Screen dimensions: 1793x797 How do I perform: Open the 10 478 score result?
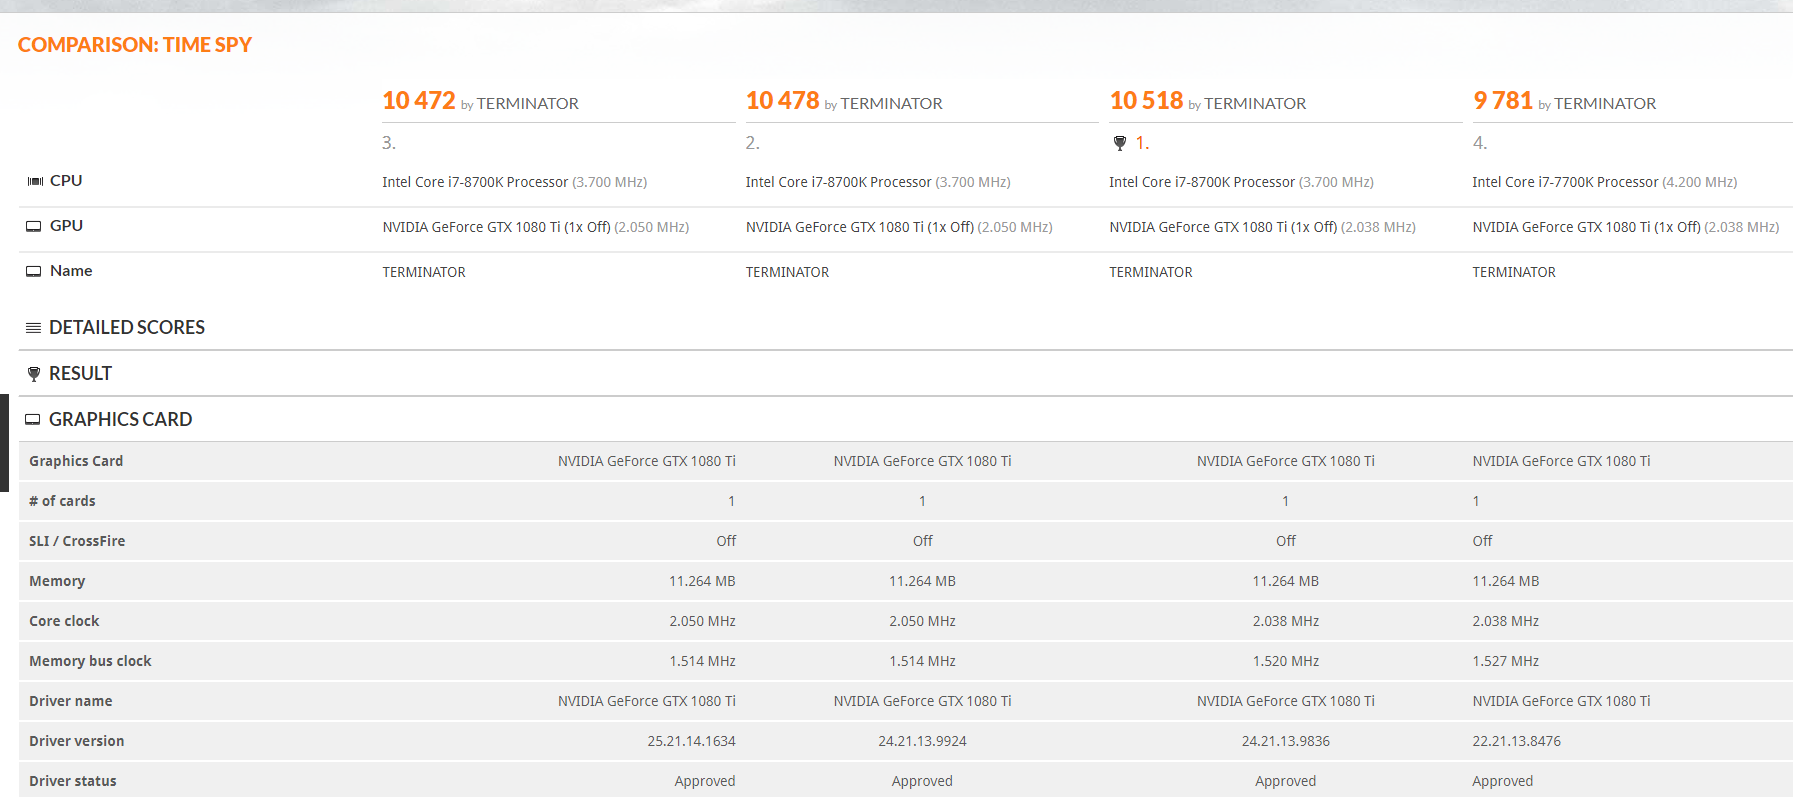coord(782,101)
